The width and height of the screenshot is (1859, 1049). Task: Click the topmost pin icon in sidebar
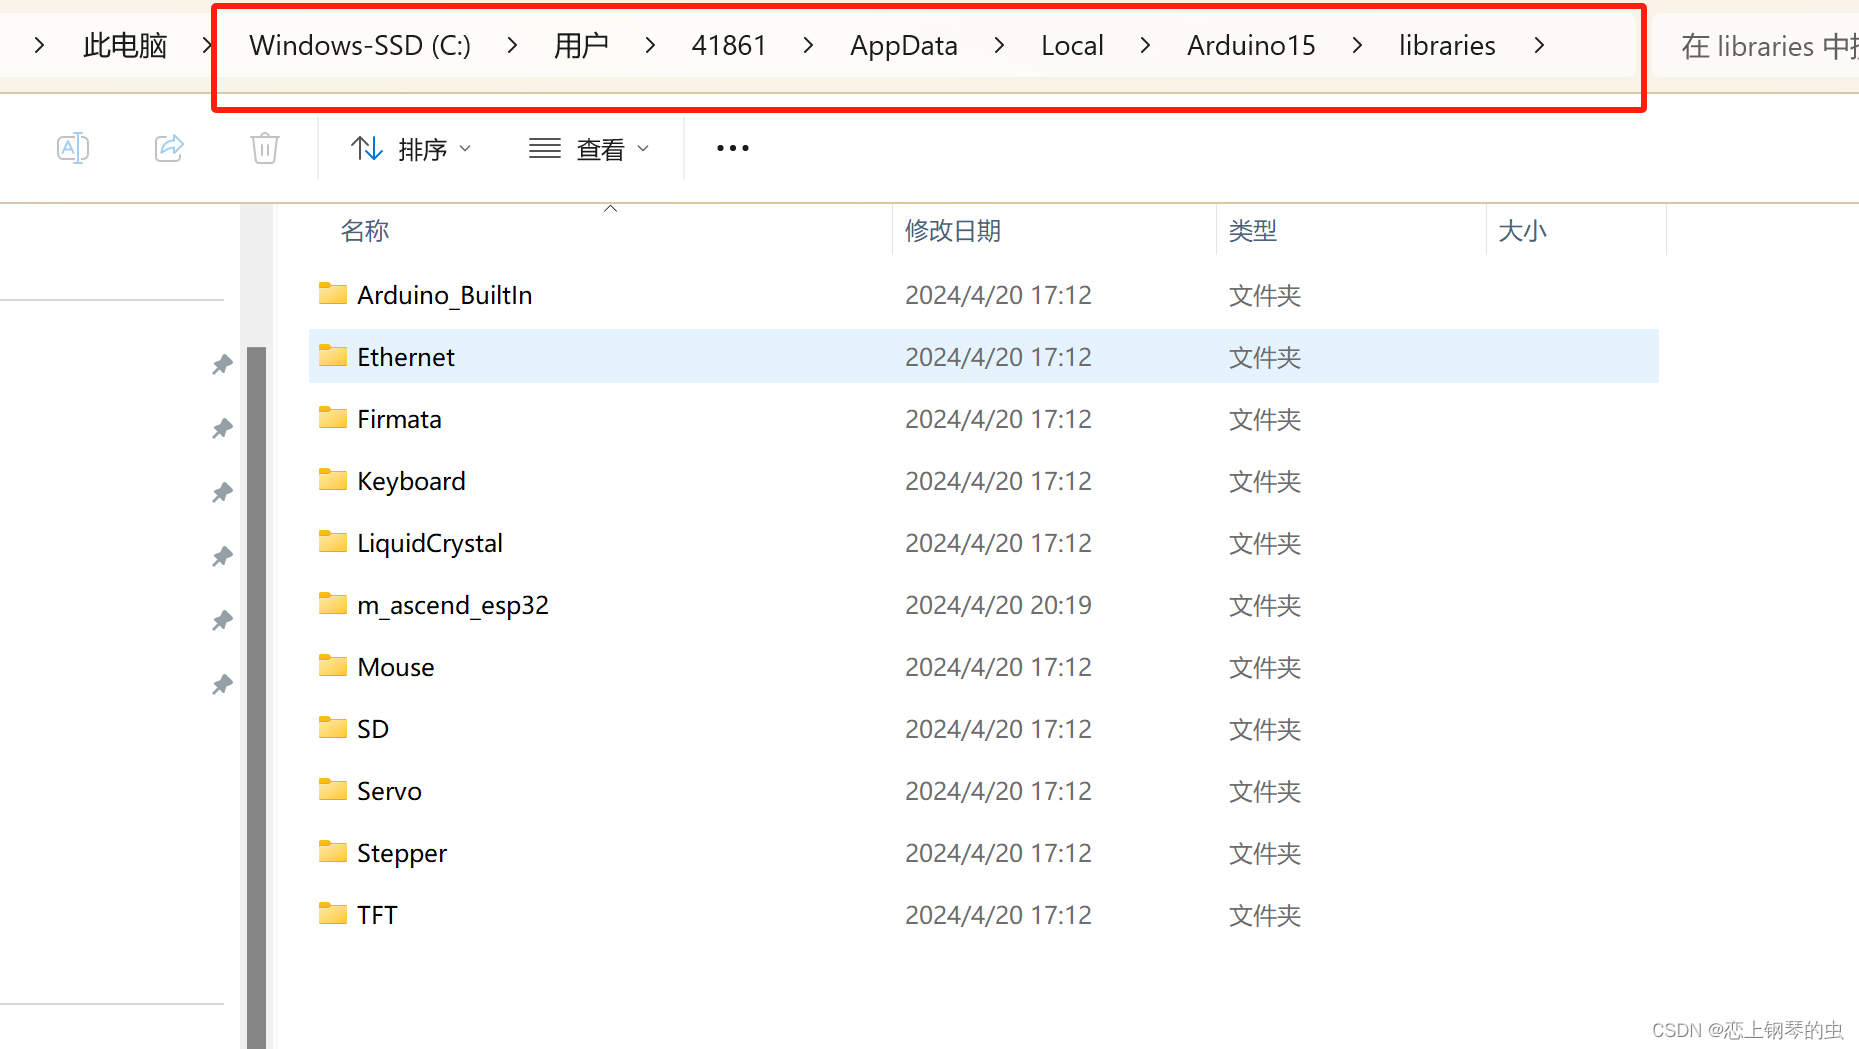click(222, 365)
